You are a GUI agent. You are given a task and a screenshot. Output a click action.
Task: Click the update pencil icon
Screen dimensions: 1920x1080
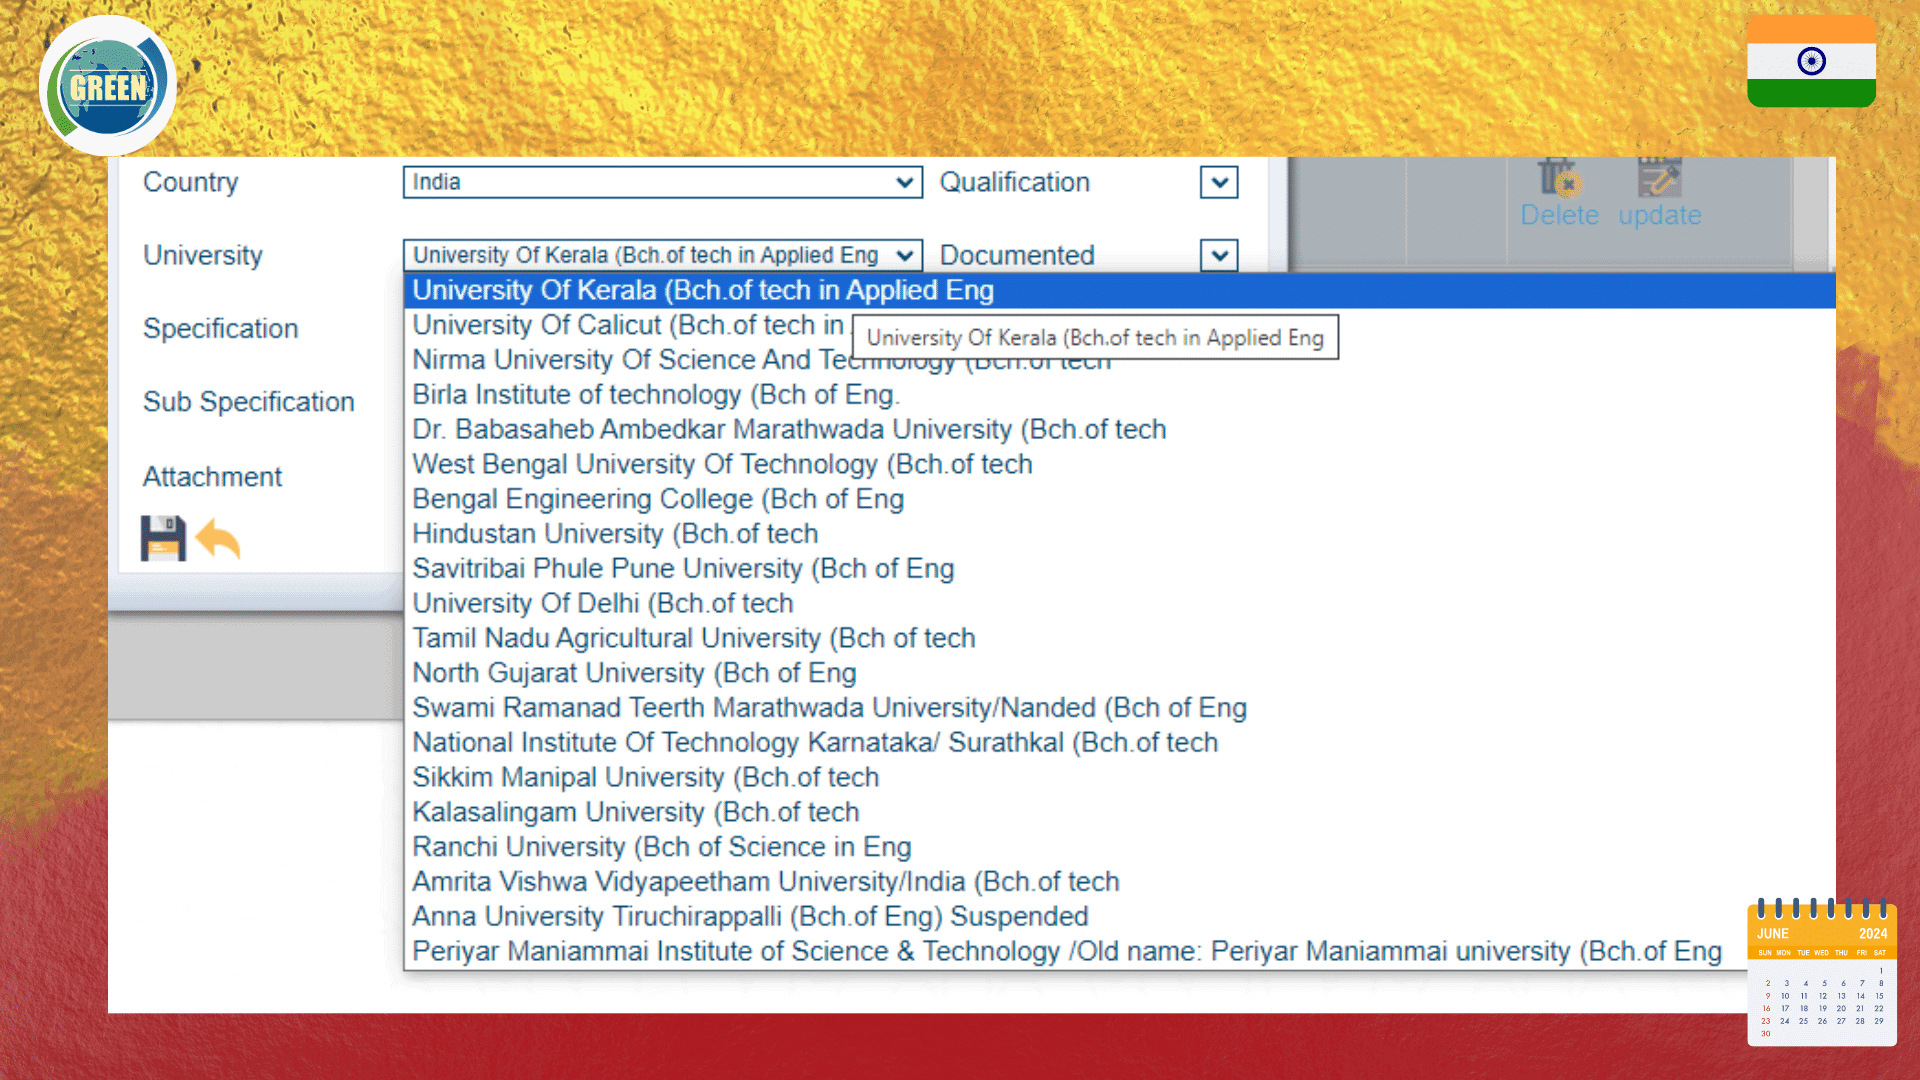pyautogui.click(x=1659, y=178)
